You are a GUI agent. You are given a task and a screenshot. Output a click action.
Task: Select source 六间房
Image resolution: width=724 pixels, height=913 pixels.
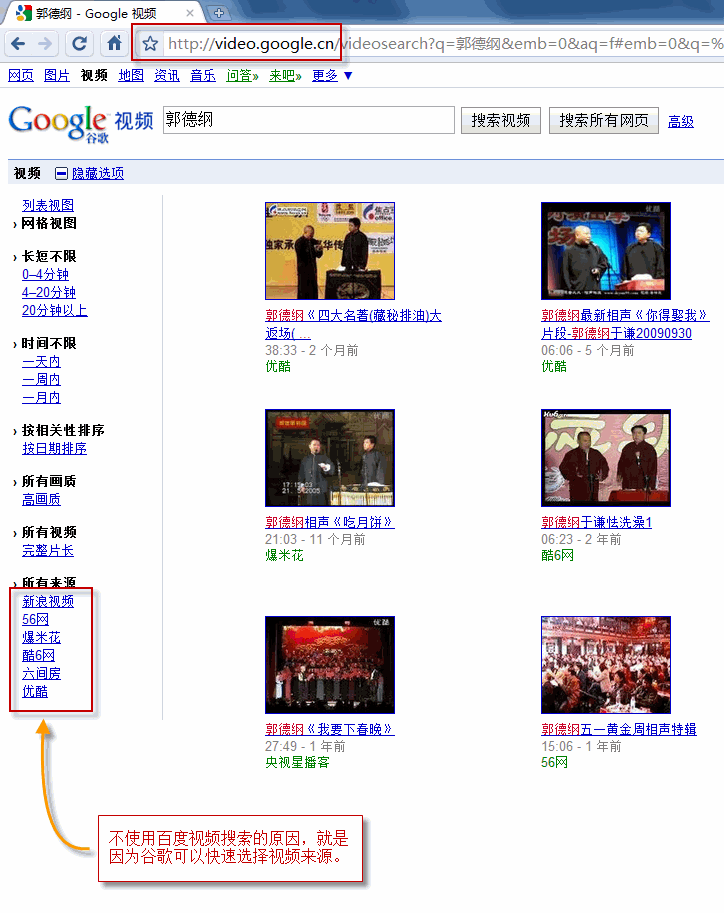41,674
